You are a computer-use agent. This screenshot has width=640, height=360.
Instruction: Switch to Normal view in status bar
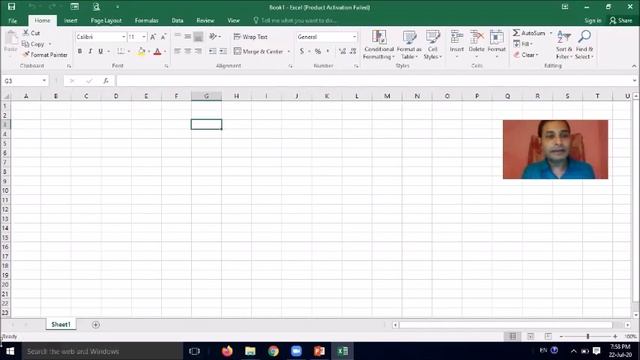(x=513, y=336)
